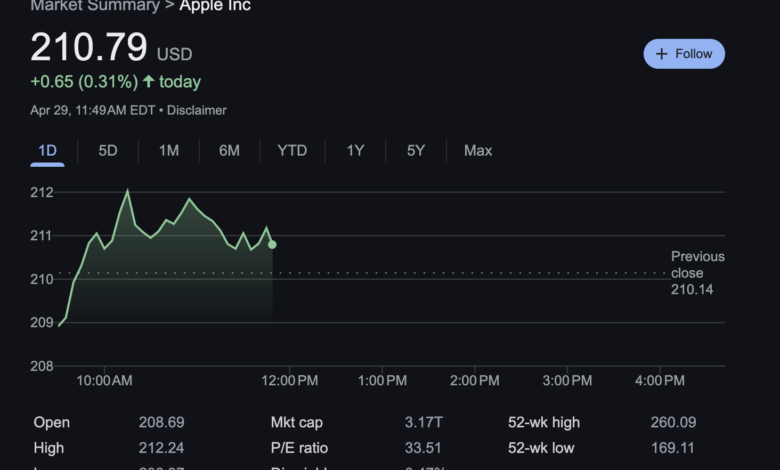Select the 1D chart range tab
Image resolution: width=780 pixels, height=470 pixels.
(x=47, y=151)
